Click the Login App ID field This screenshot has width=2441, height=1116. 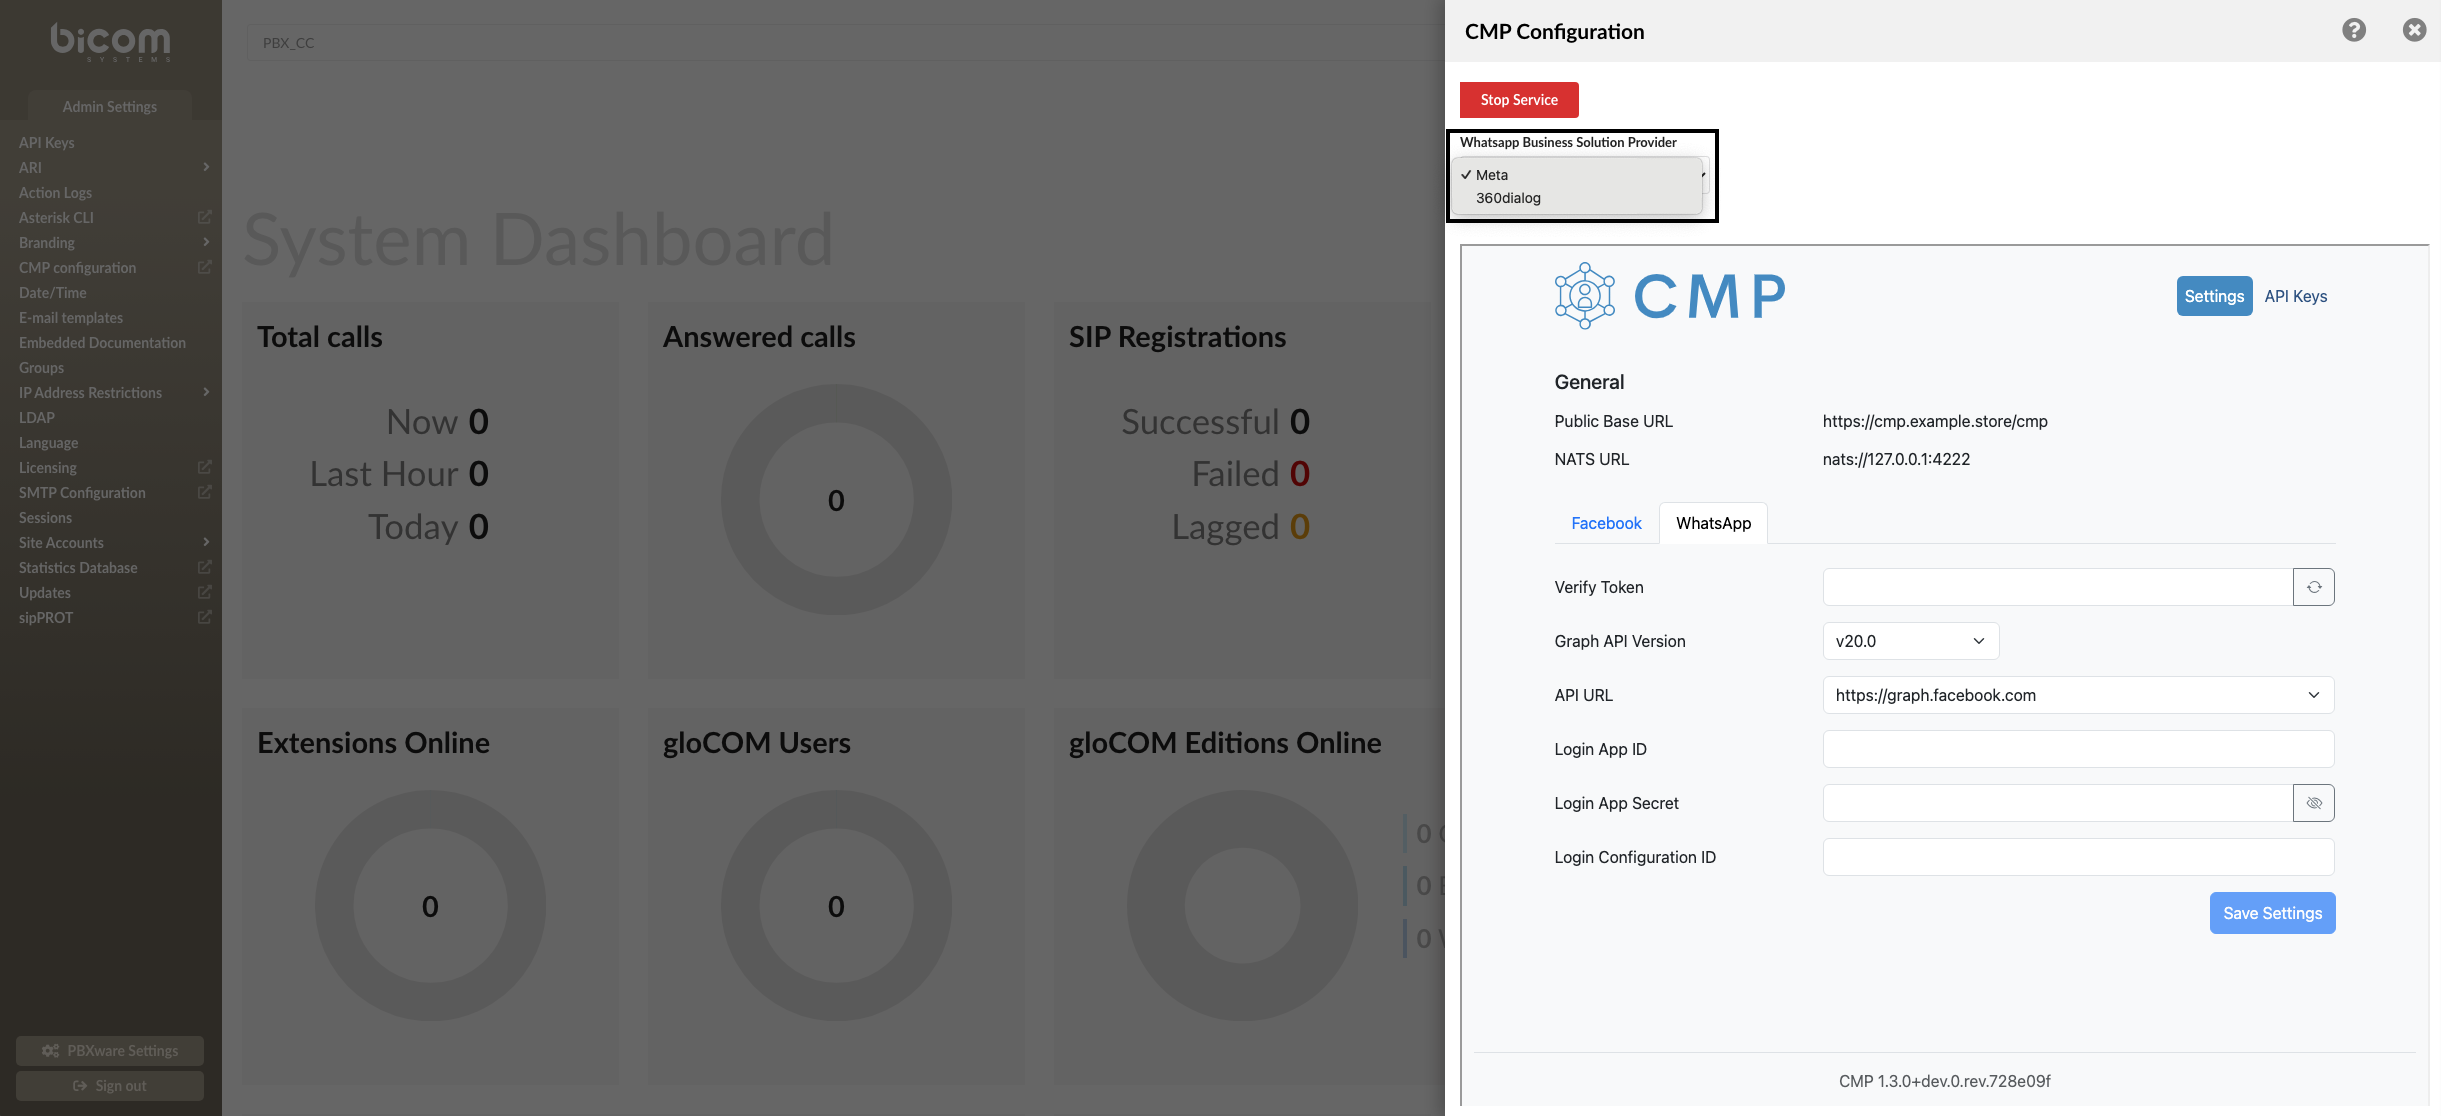[x=2078, y=749]
